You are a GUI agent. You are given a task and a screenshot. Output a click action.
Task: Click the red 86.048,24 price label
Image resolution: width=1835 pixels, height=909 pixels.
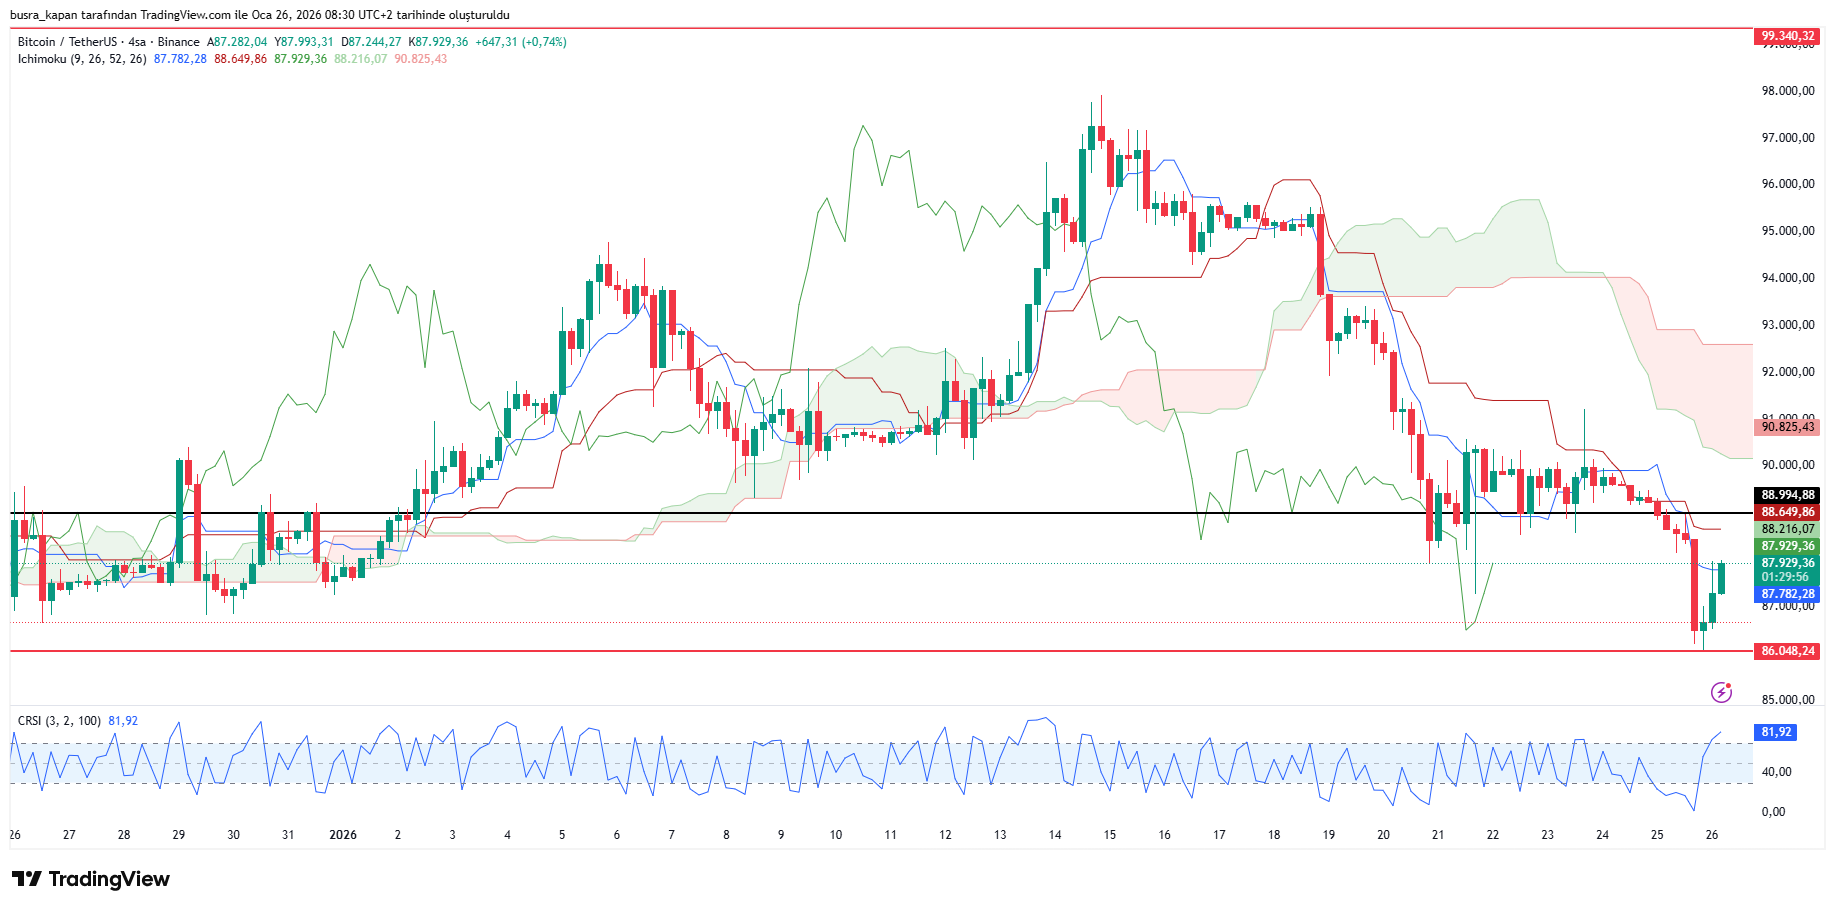[x=1787, y=651]
